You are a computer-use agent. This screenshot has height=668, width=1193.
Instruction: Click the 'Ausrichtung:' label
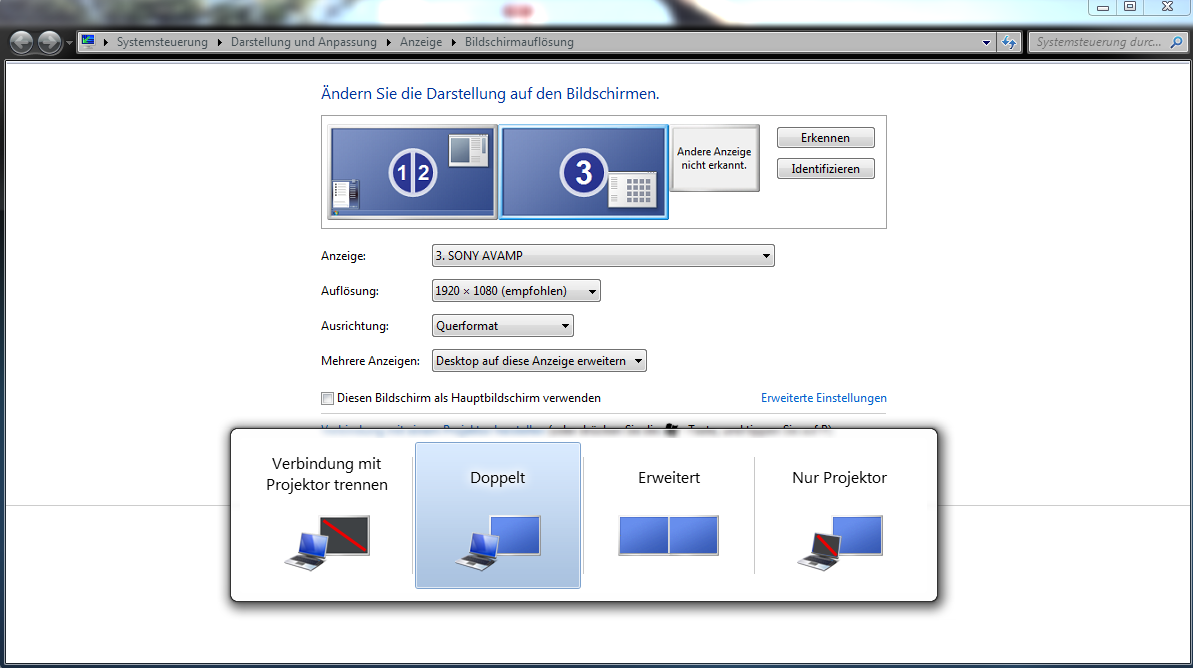(x=355, y=326)
